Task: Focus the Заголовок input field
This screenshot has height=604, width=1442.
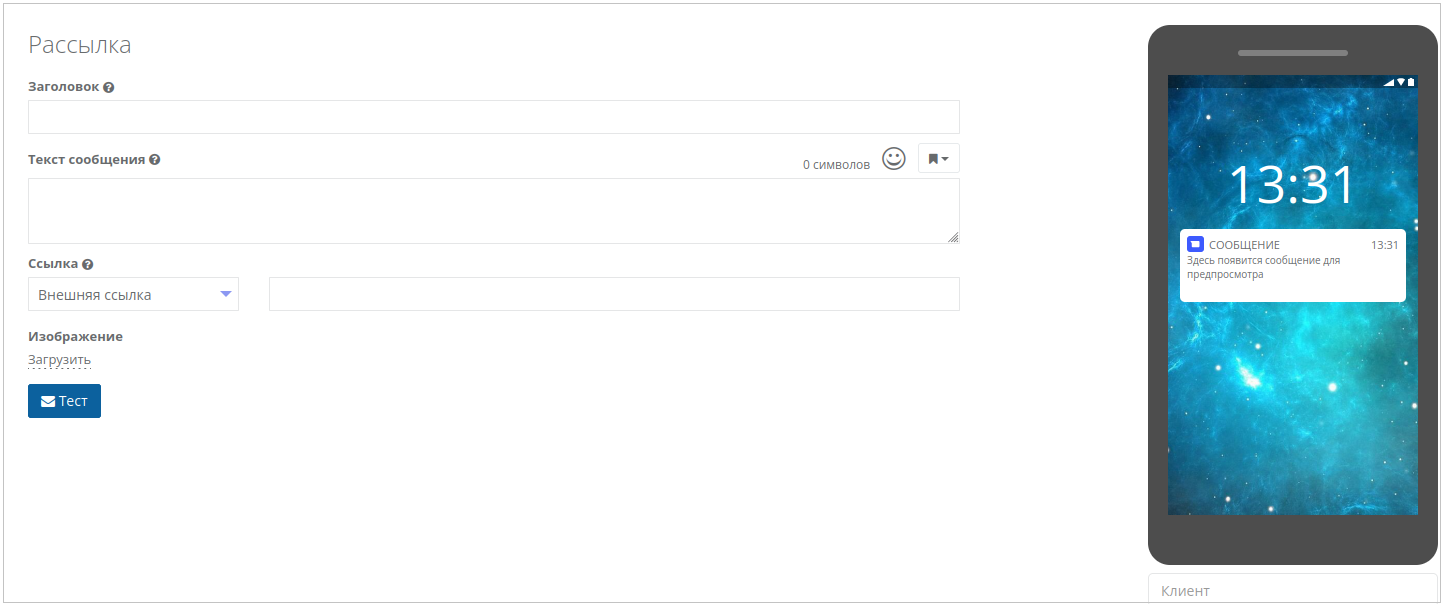Action: (x=493, y=117)
